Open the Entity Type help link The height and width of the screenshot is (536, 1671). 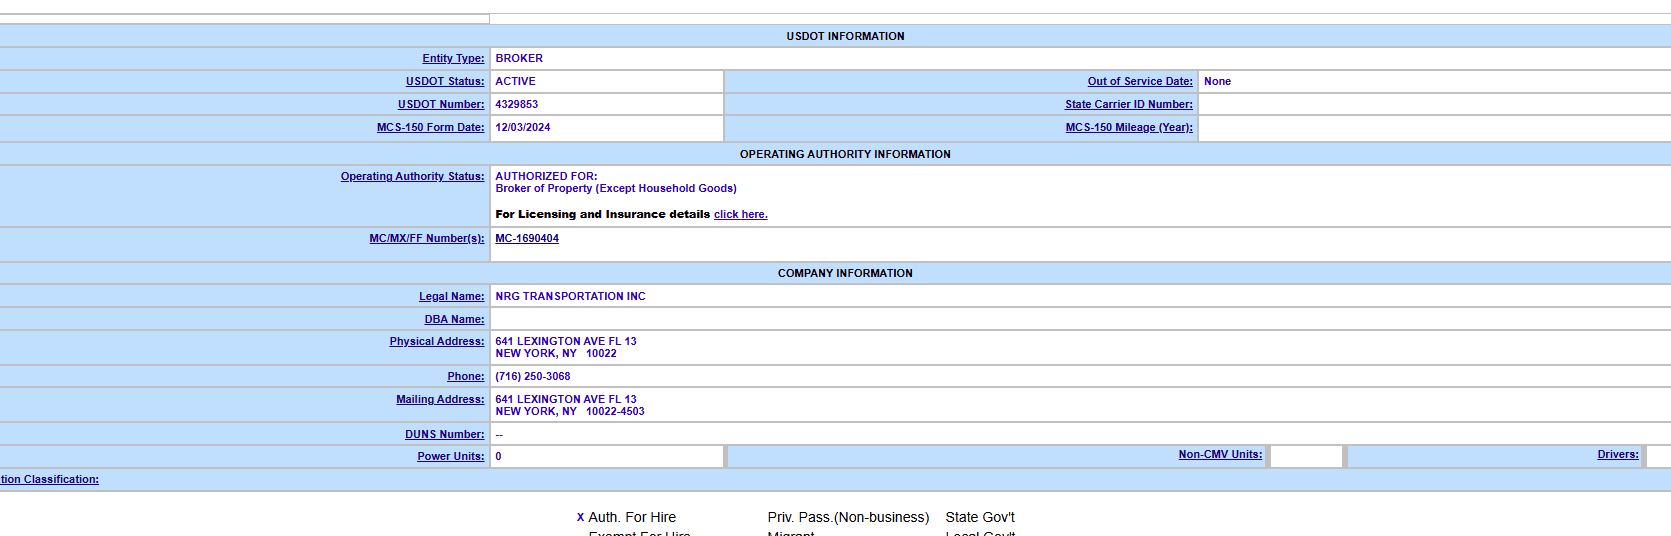(453, 59)
